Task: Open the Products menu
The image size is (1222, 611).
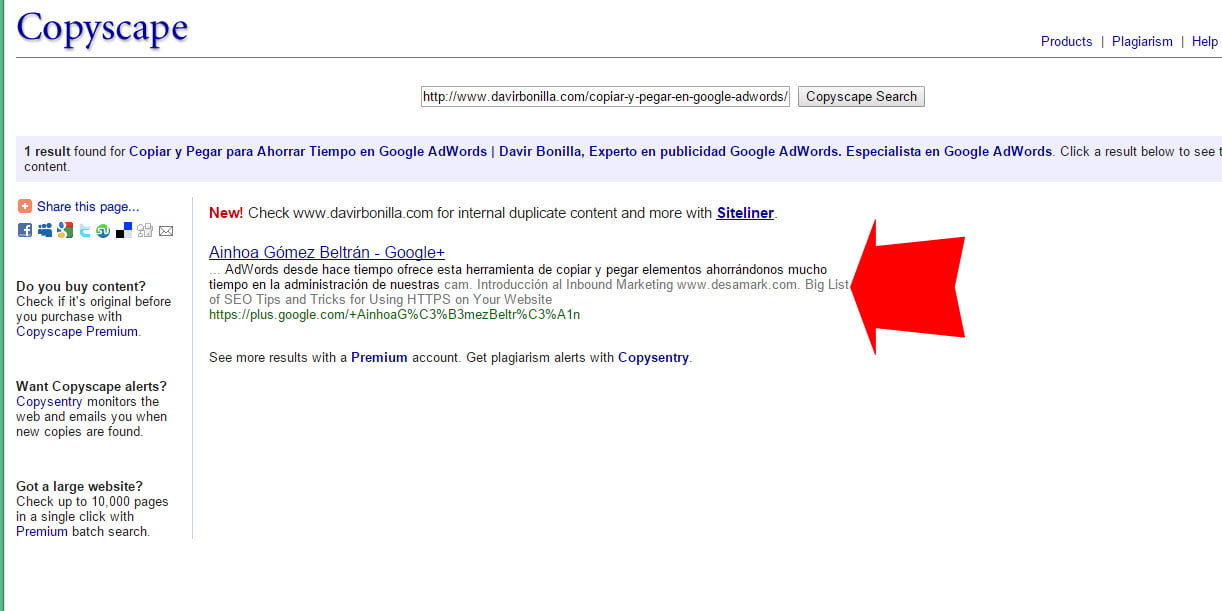Action: pos(1066,41)
